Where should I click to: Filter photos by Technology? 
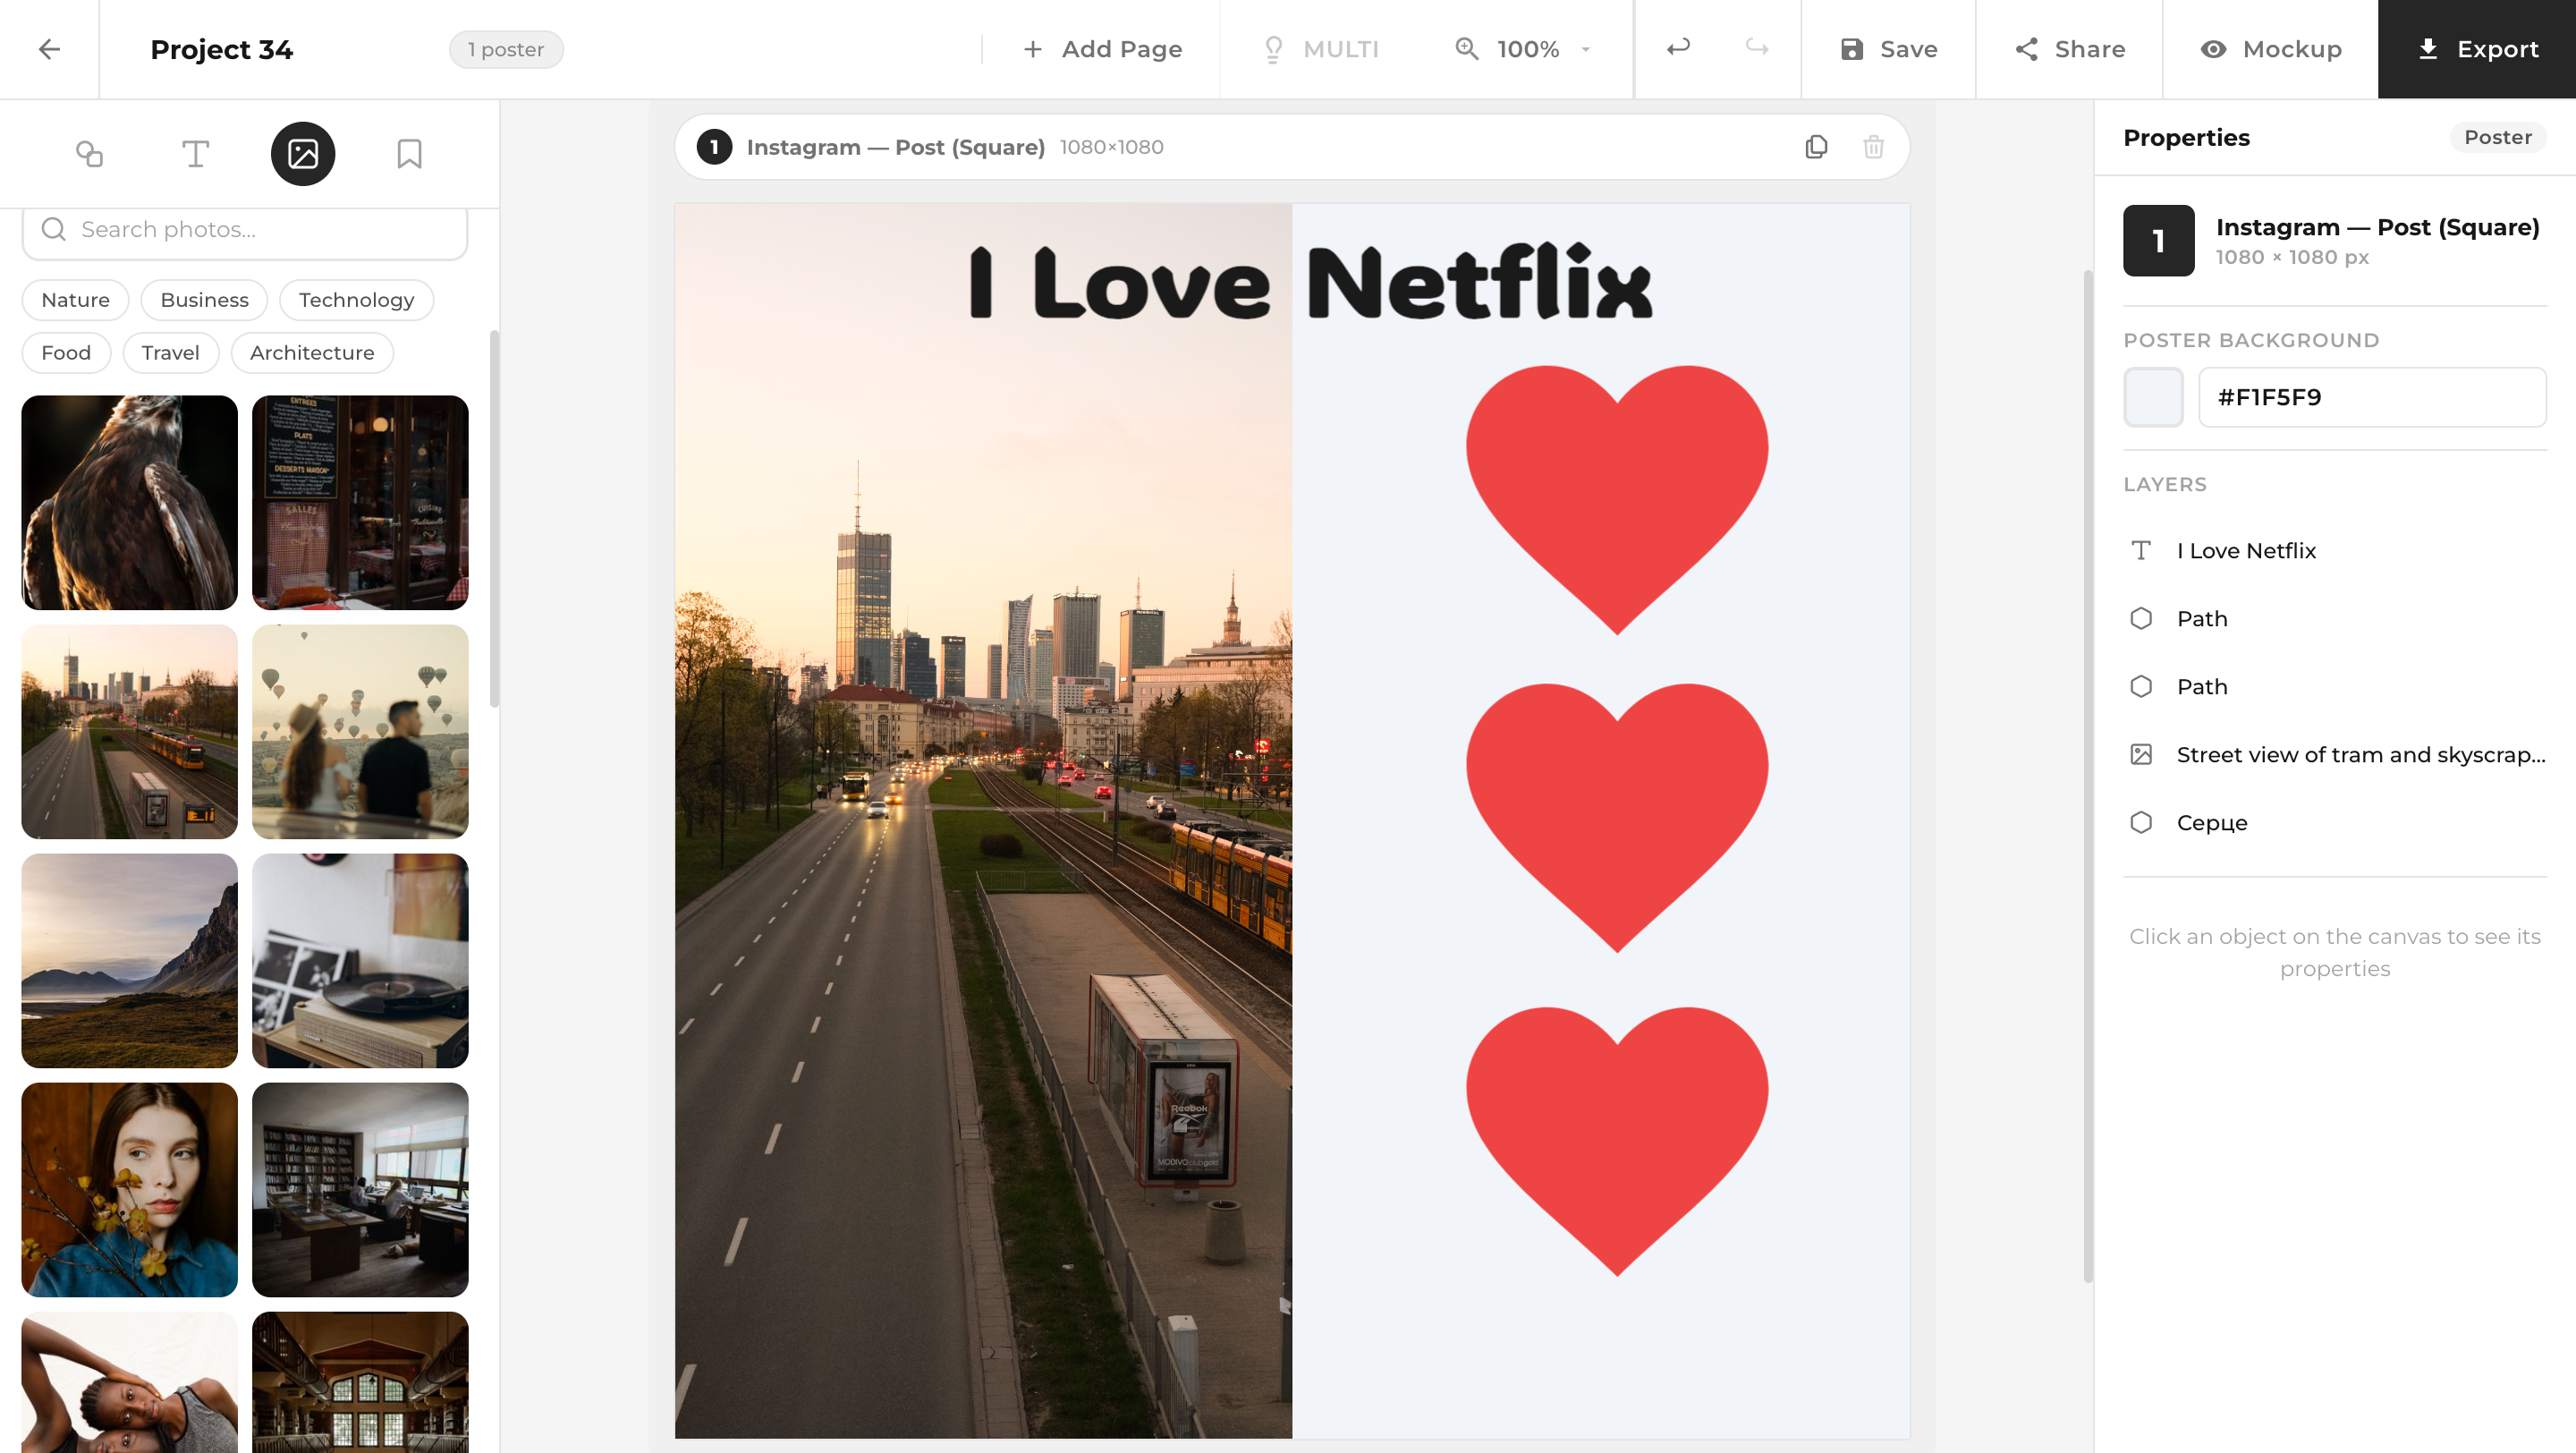[356, 300]
